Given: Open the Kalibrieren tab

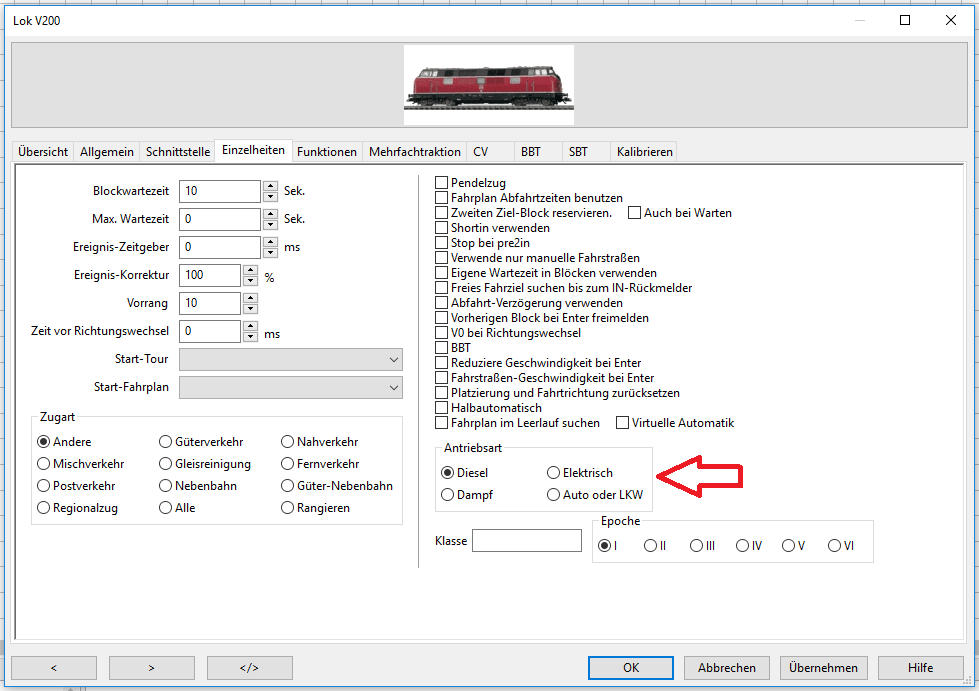Looking at the screenshot, I should [645, 152].
